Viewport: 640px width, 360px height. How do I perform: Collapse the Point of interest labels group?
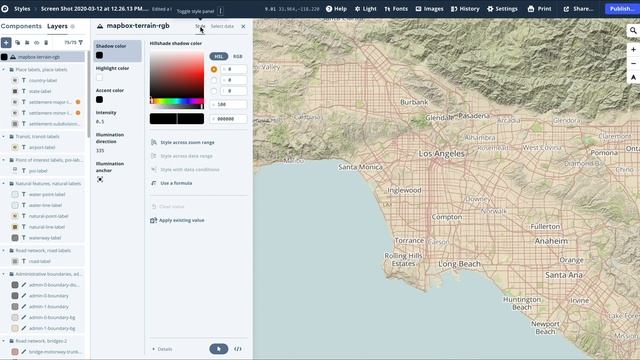4,160
